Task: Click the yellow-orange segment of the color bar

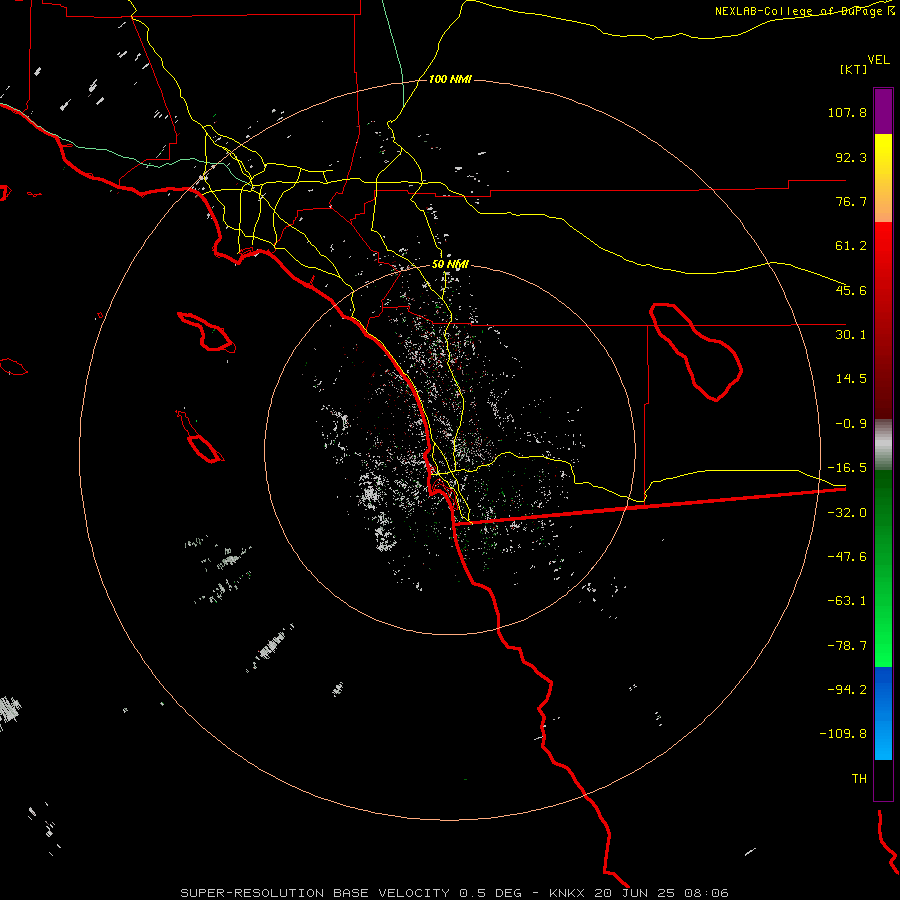Action: pos(883,178)
